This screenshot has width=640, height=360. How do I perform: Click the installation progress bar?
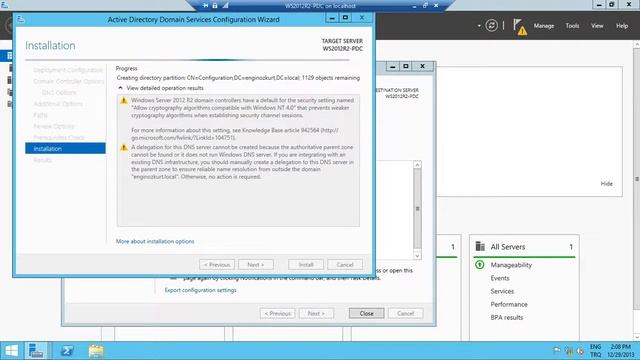[187, 60]
